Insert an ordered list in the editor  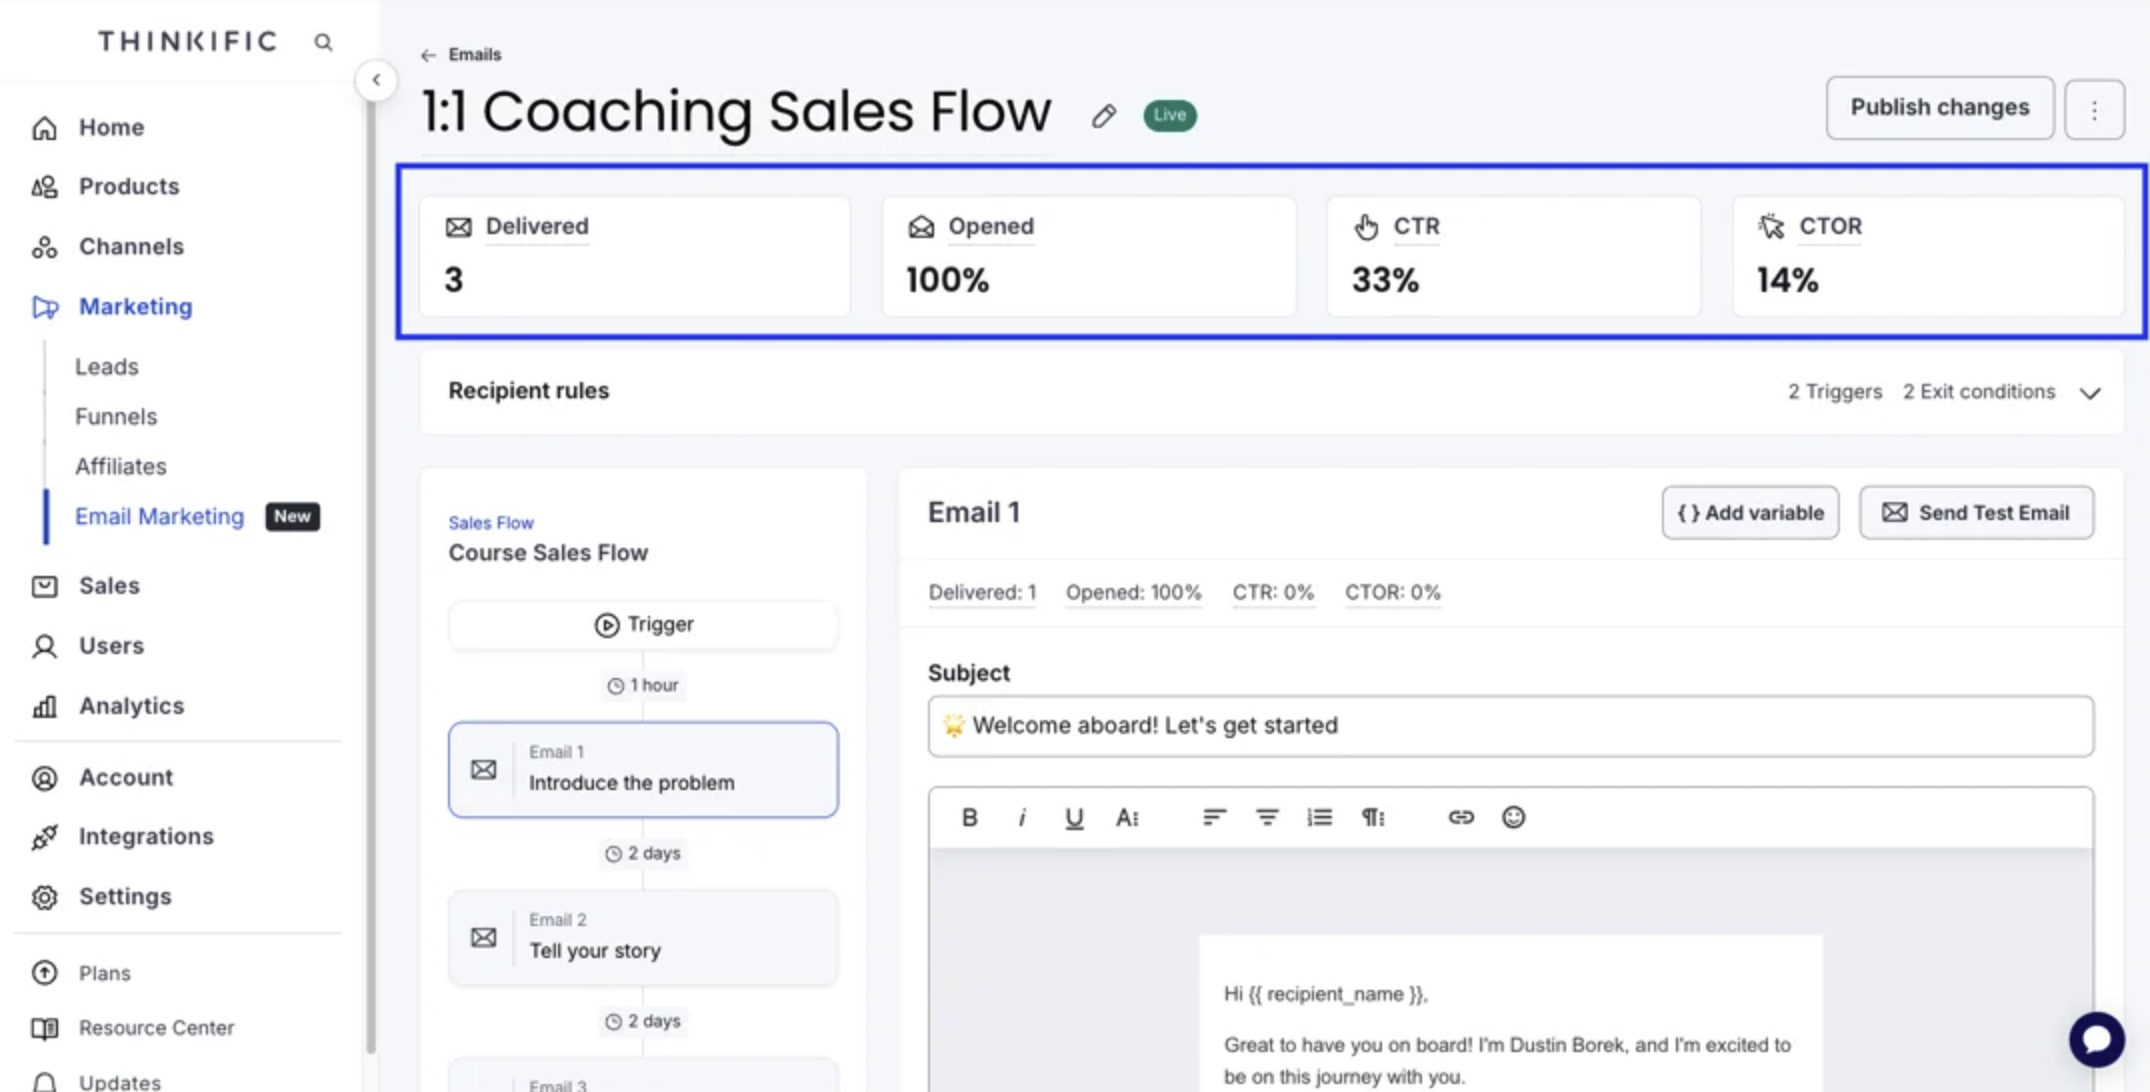coord(1319,817)
